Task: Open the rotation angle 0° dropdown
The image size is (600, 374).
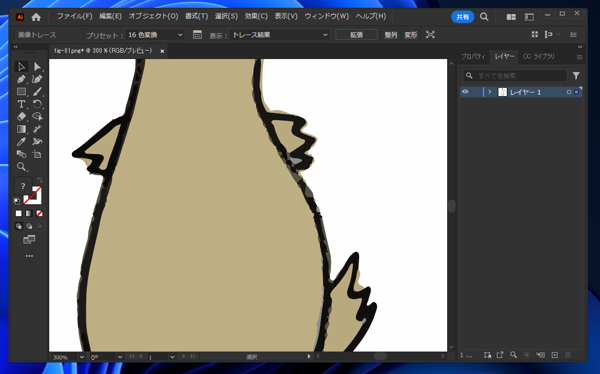Action: [120, 357]
